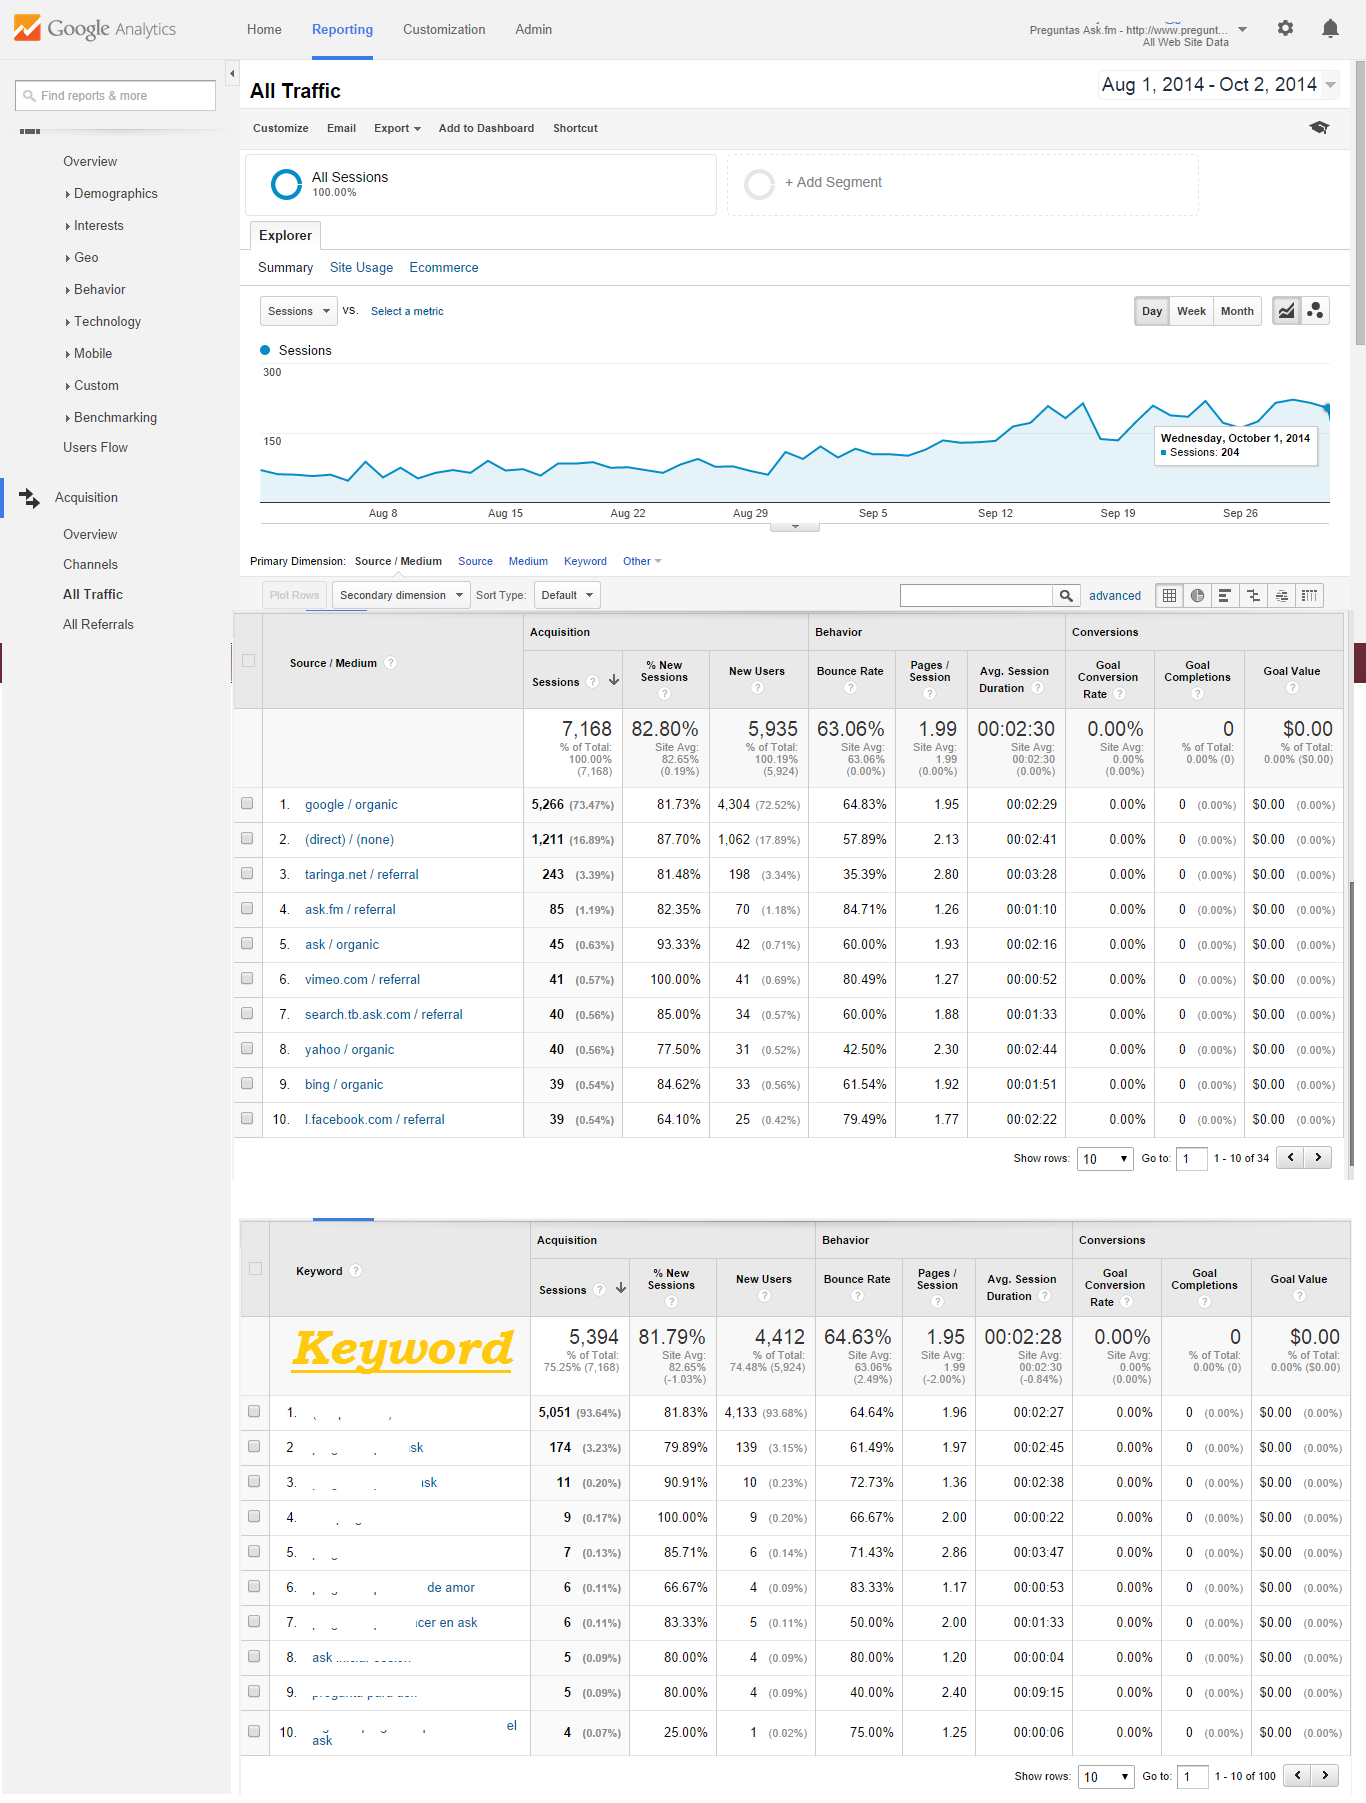Open the account selector dropdown arrow
Image resolution: width=1366 pixels, height=1803 pixels.
pyautogui.click(x=1242, y=30)
